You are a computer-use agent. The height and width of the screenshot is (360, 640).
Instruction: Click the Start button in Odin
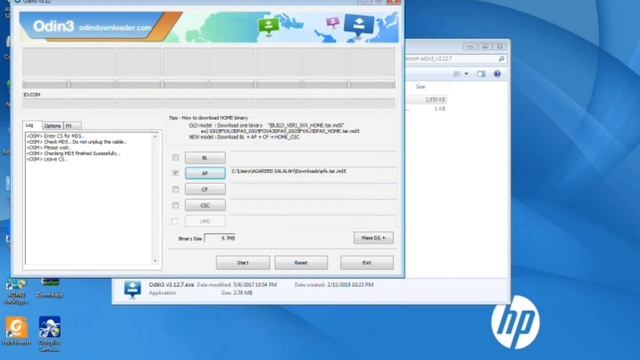point(243,262)
